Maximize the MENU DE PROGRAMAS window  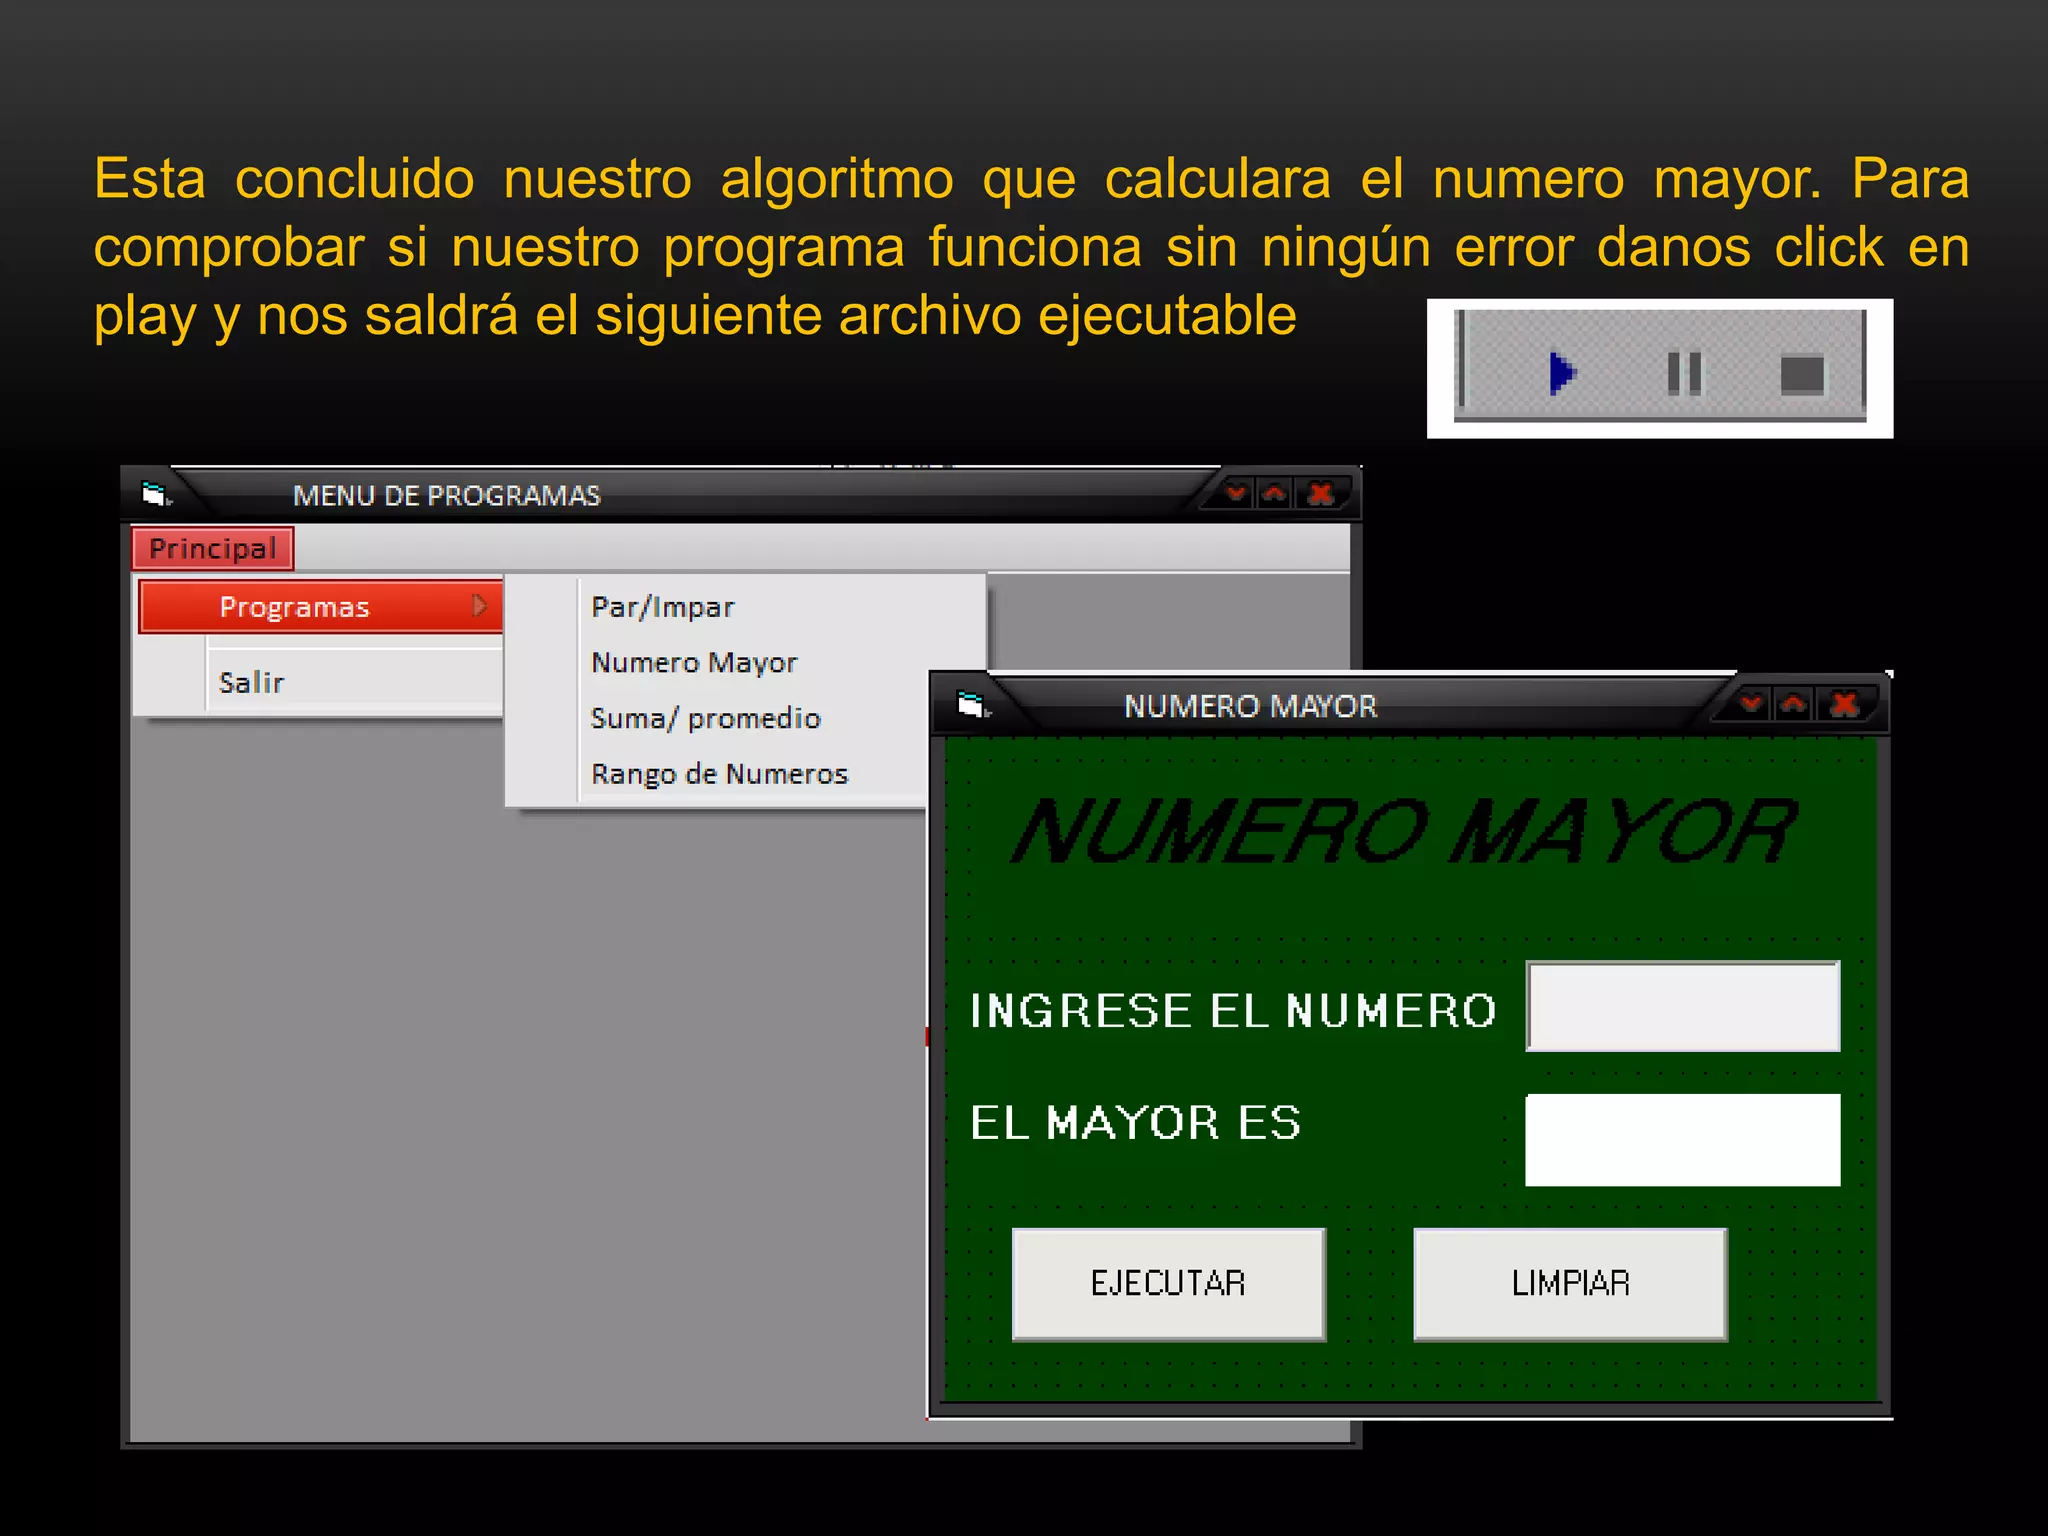[x=1275, y=493]
